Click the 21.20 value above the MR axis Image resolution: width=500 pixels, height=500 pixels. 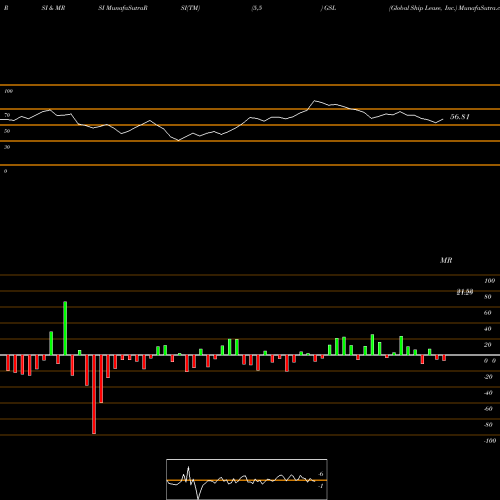coord(465,292)
